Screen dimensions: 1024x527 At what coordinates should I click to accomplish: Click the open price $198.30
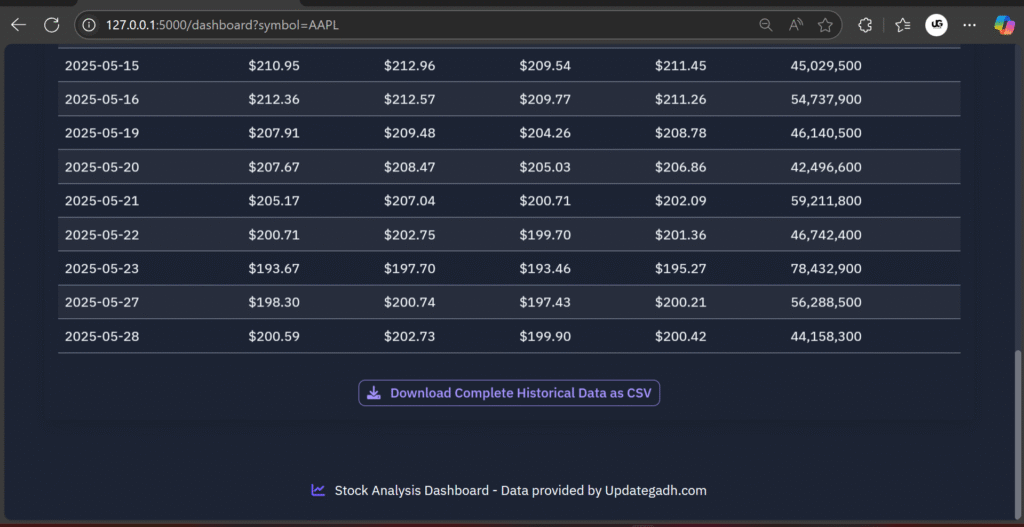[274, 303]
